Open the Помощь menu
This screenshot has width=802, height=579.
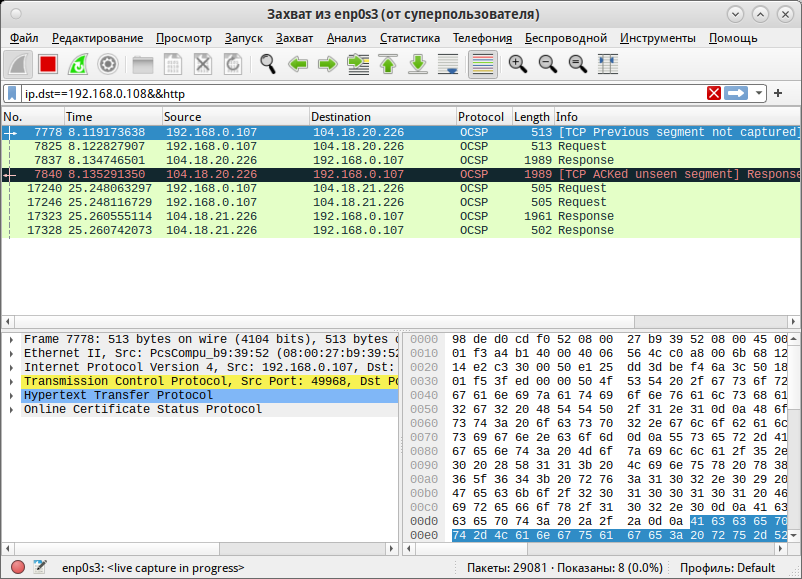point(733,38)
